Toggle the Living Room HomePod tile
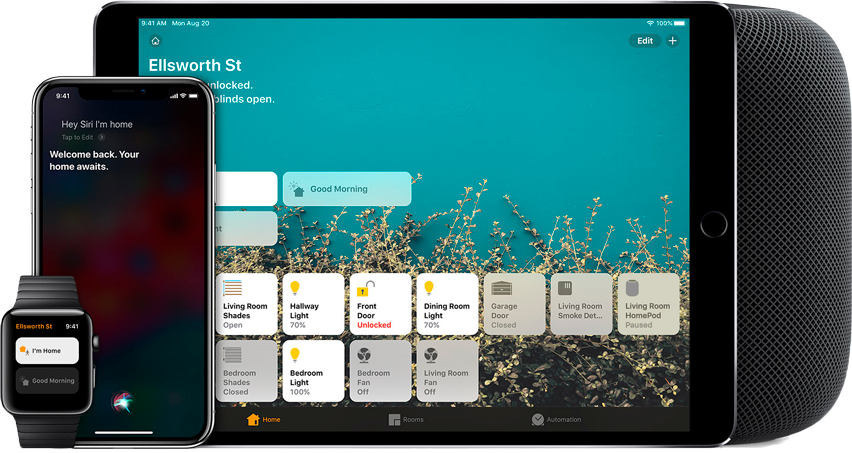The height and width of the screenshot is (453, 852). 648,304
